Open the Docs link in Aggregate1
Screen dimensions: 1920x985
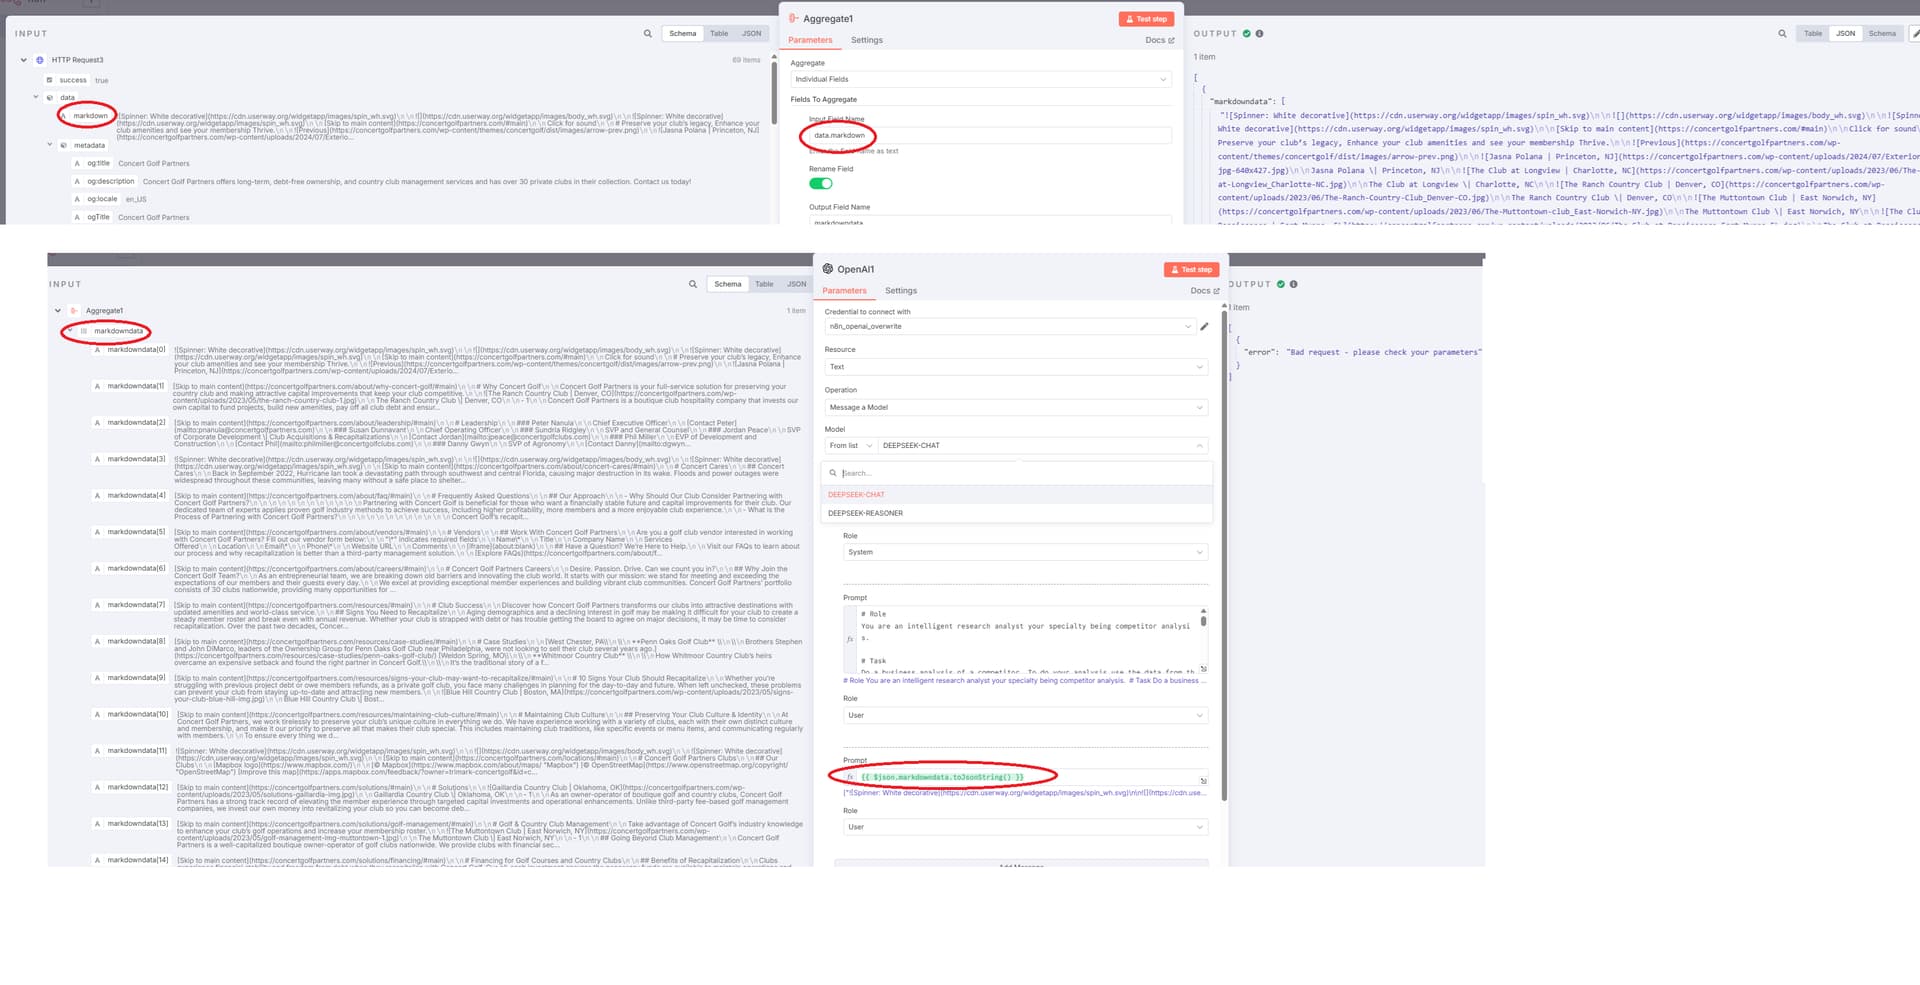point(1160,40)
